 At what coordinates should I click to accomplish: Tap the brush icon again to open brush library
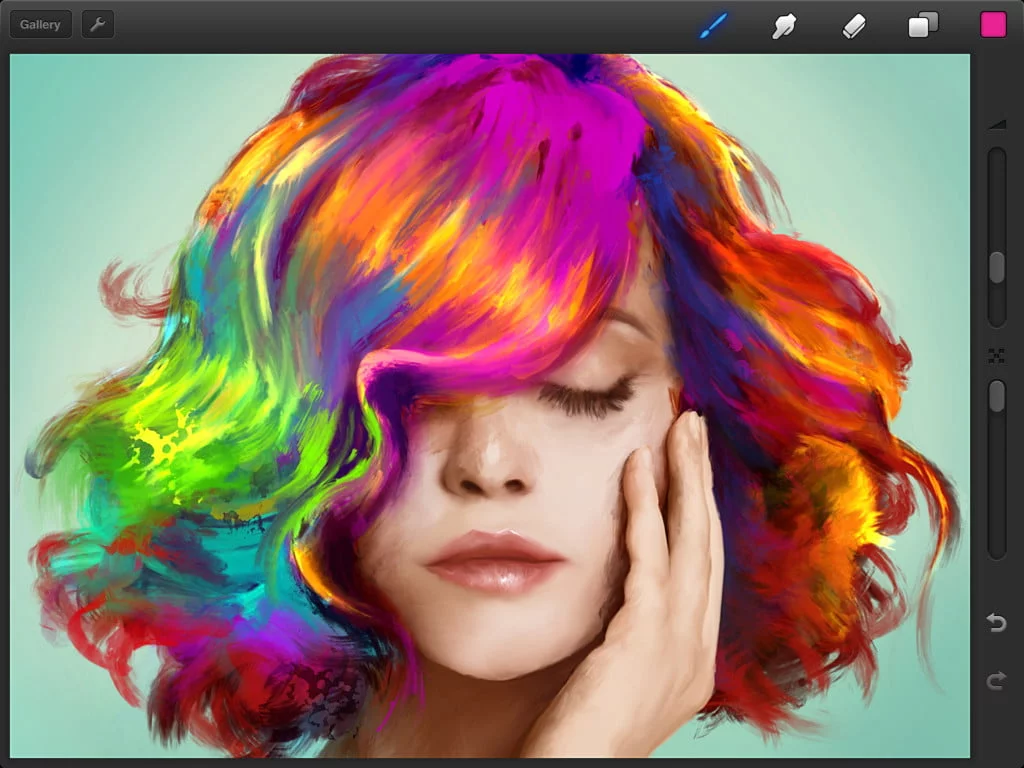click(712, 24)
